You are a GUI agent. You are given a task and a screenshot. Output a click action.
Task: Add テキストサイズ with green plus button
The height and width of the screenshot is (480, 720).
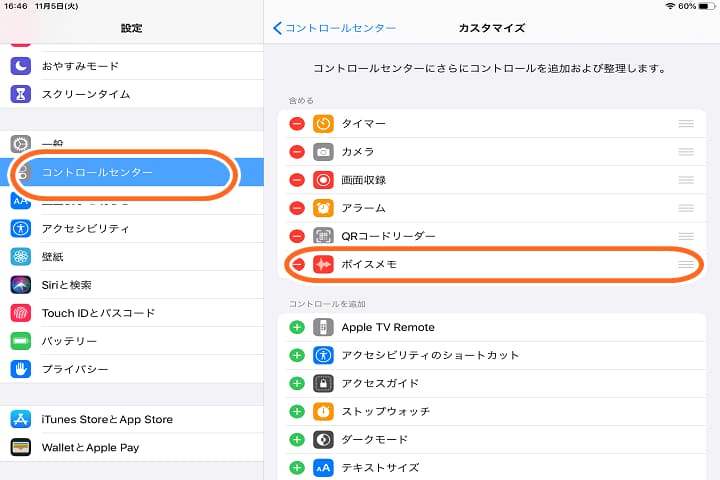(x=297, y=468)
